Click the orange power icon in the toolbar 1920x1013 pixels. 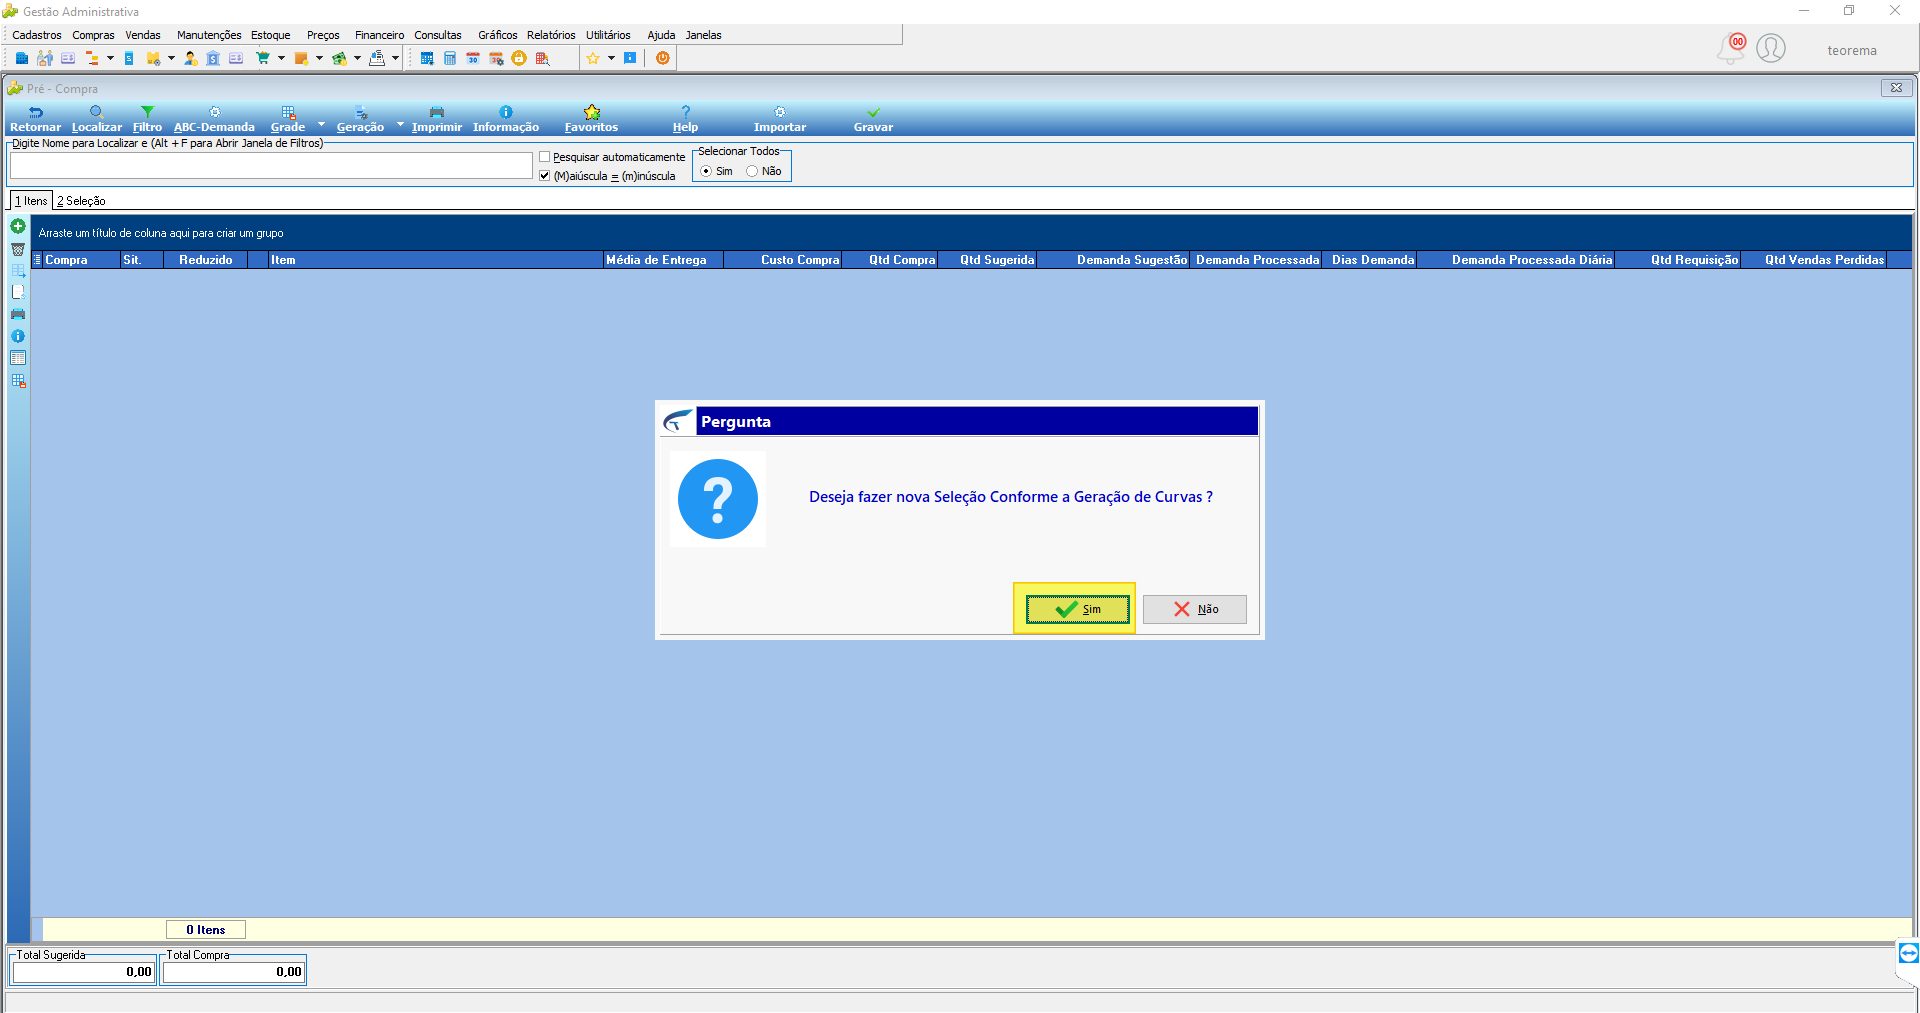(663, 59)
